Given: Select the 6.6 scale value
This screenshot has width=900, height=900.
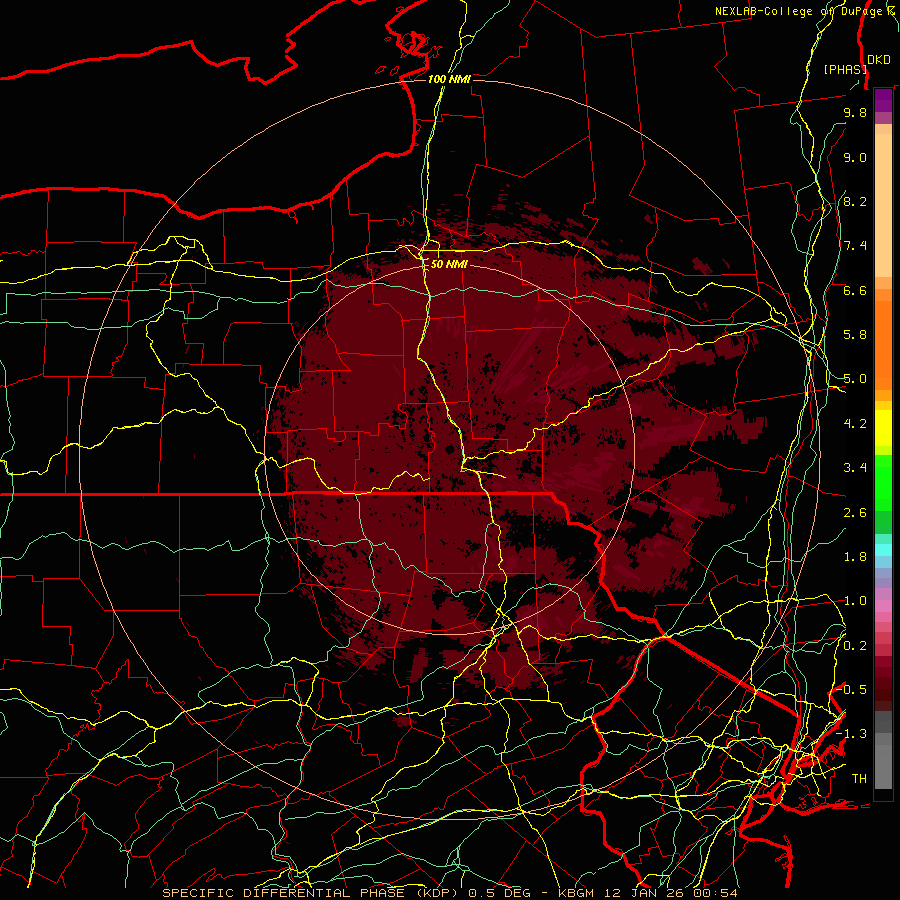Looking at the screenshot, I should click(855, 290).
